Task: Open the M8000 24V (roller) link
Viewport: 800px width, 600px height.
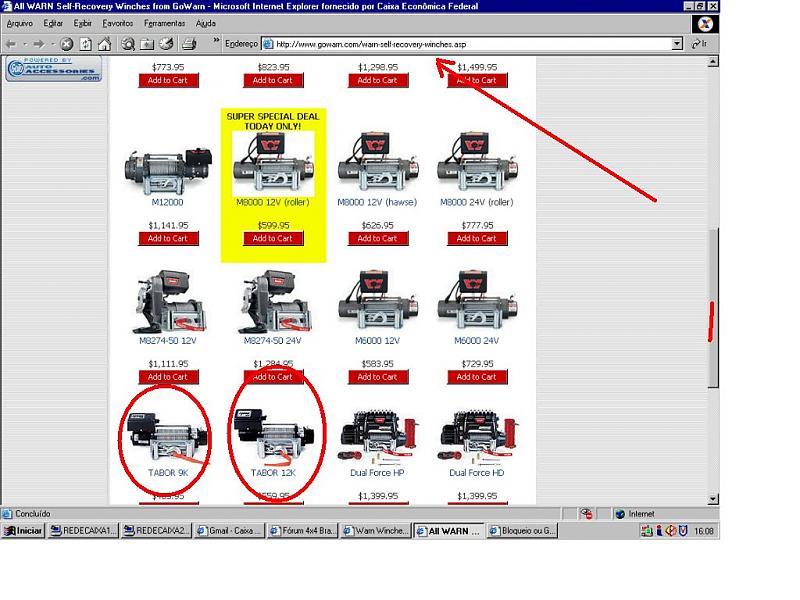Action: (x=477, y=203)
